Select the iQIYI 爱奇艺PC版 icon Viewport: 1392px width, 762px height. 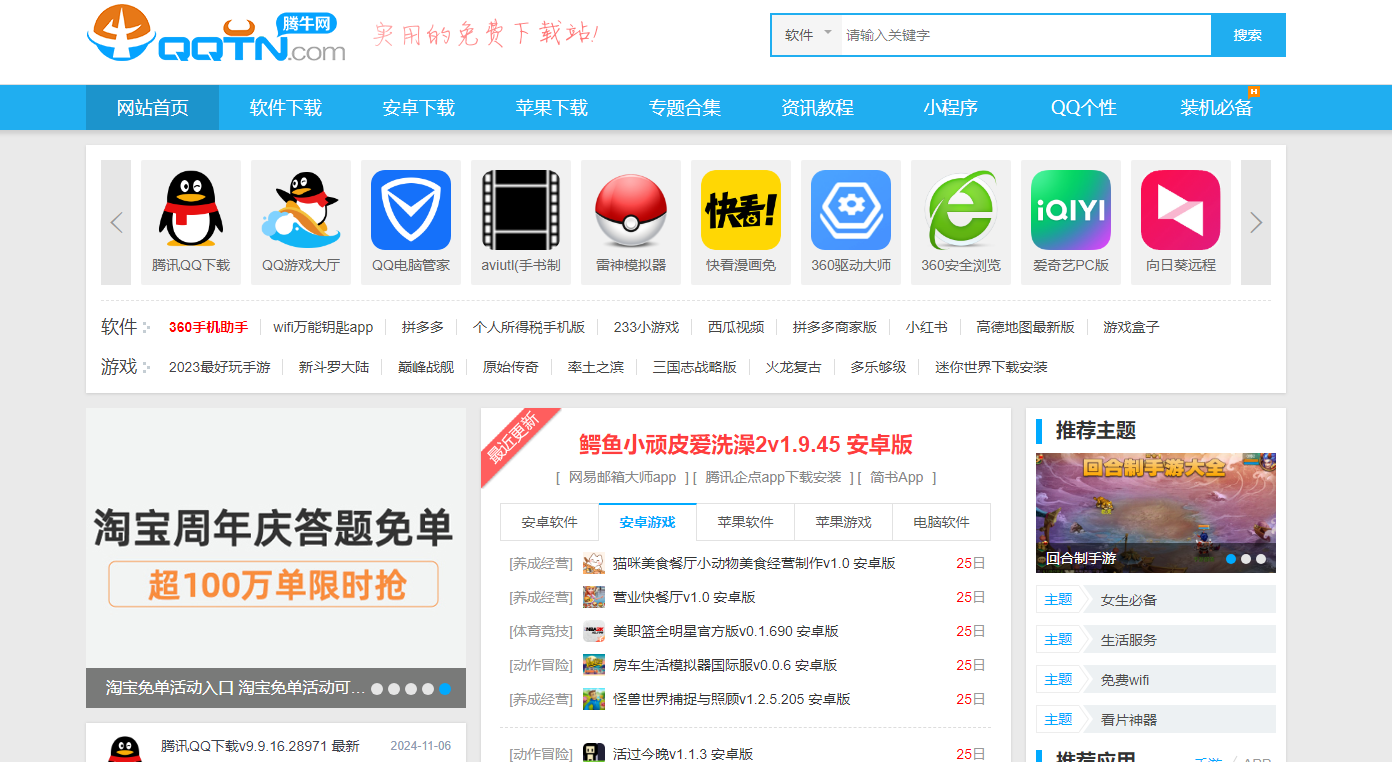(1070, 210)
